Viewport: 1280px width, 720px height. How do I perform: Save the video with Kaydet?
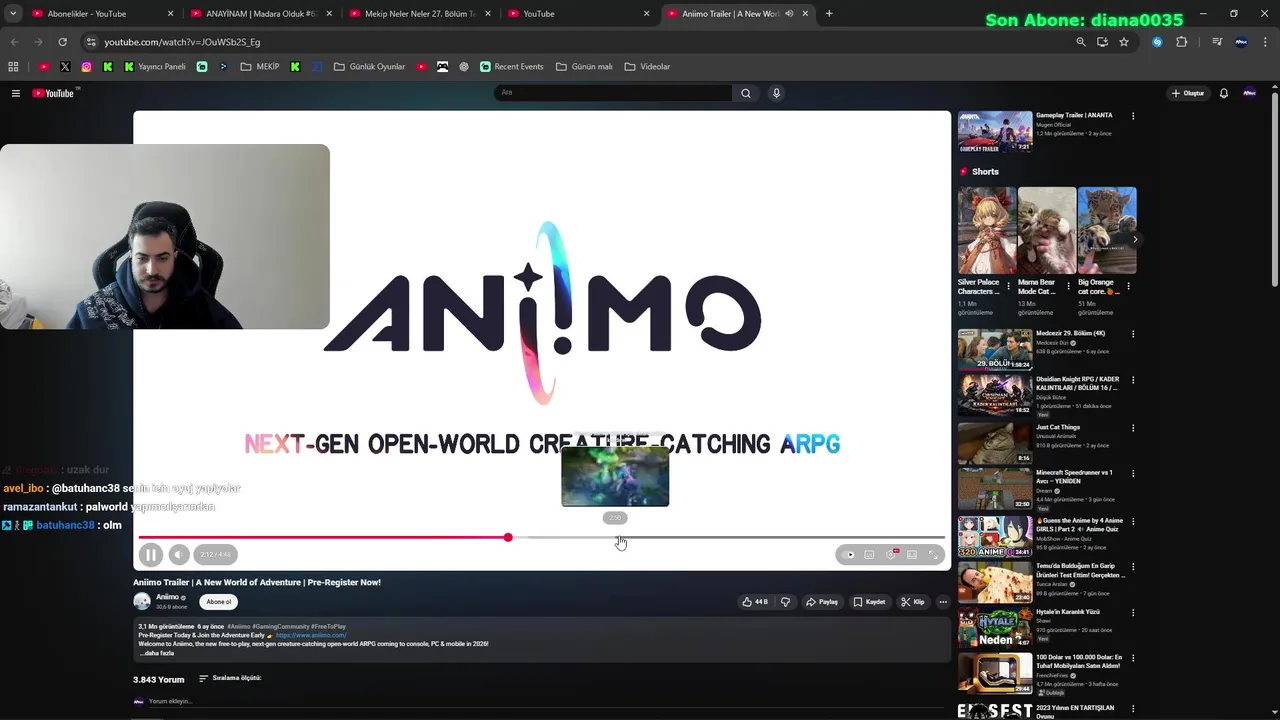coord(869,602)
